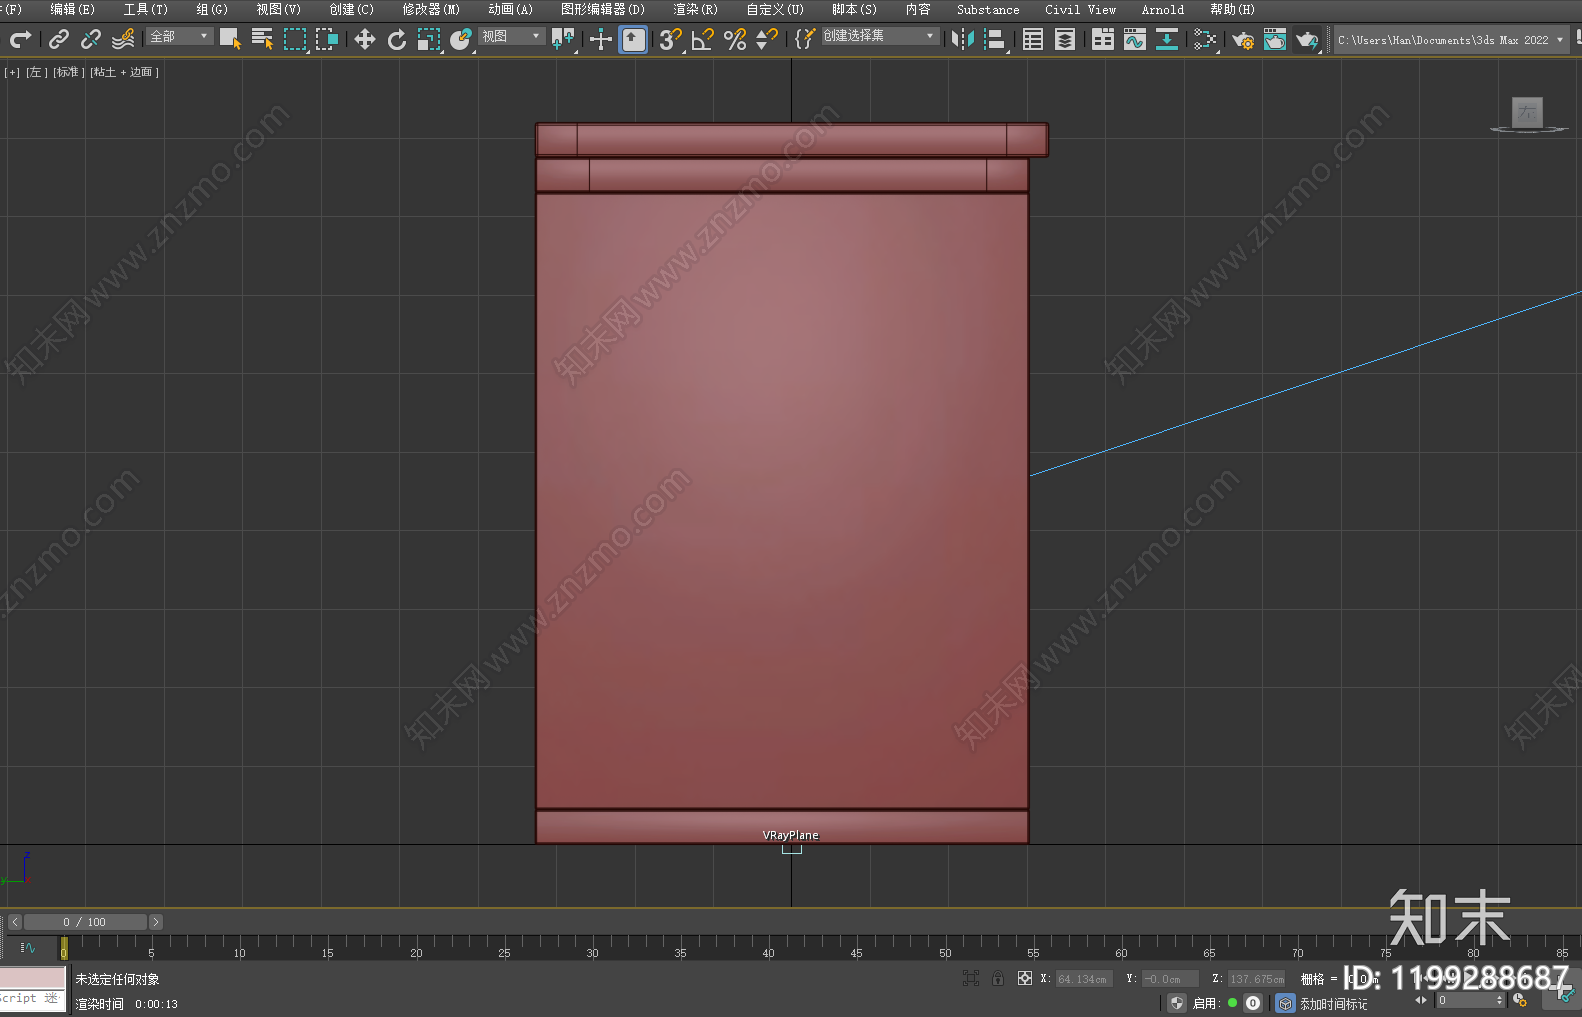
Task: Open the Civil View menu
Action: point(1080,9)
